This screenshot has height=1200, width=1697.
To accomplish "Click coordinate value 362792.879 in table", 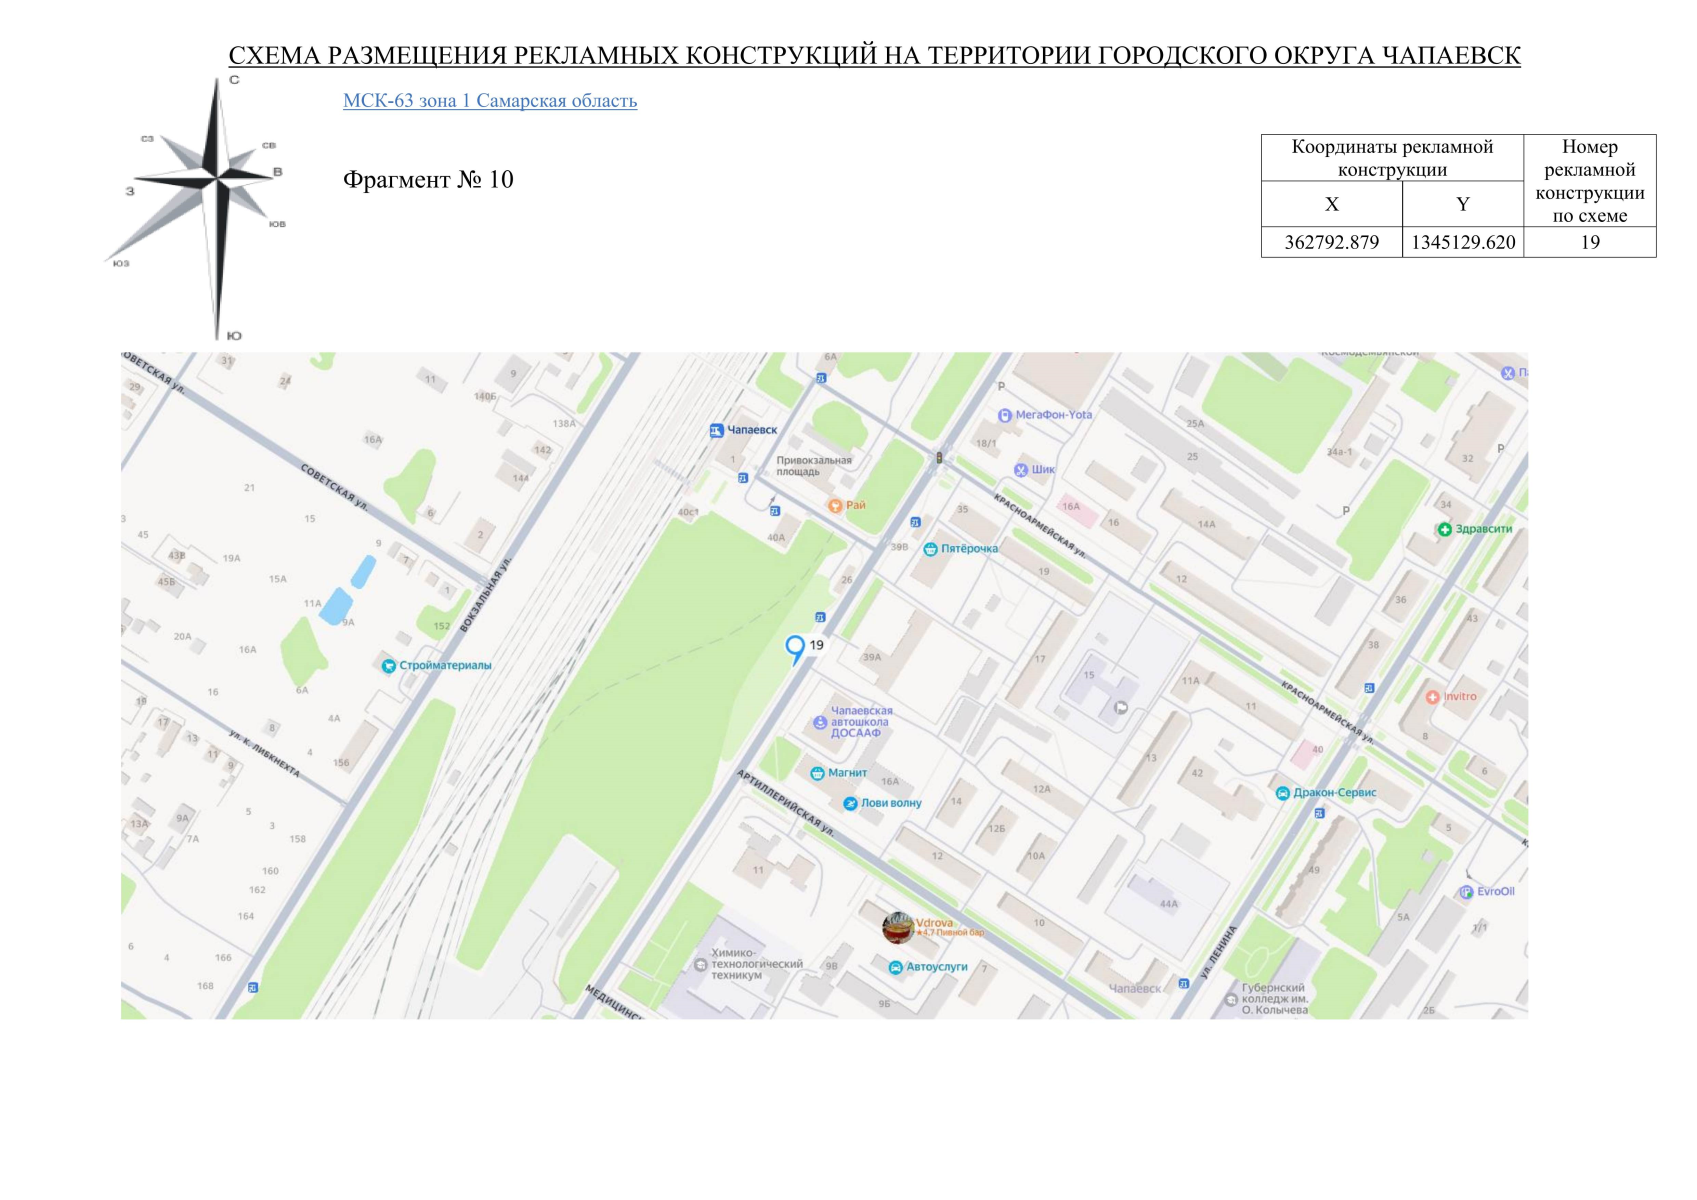I will click(1332, 242).
